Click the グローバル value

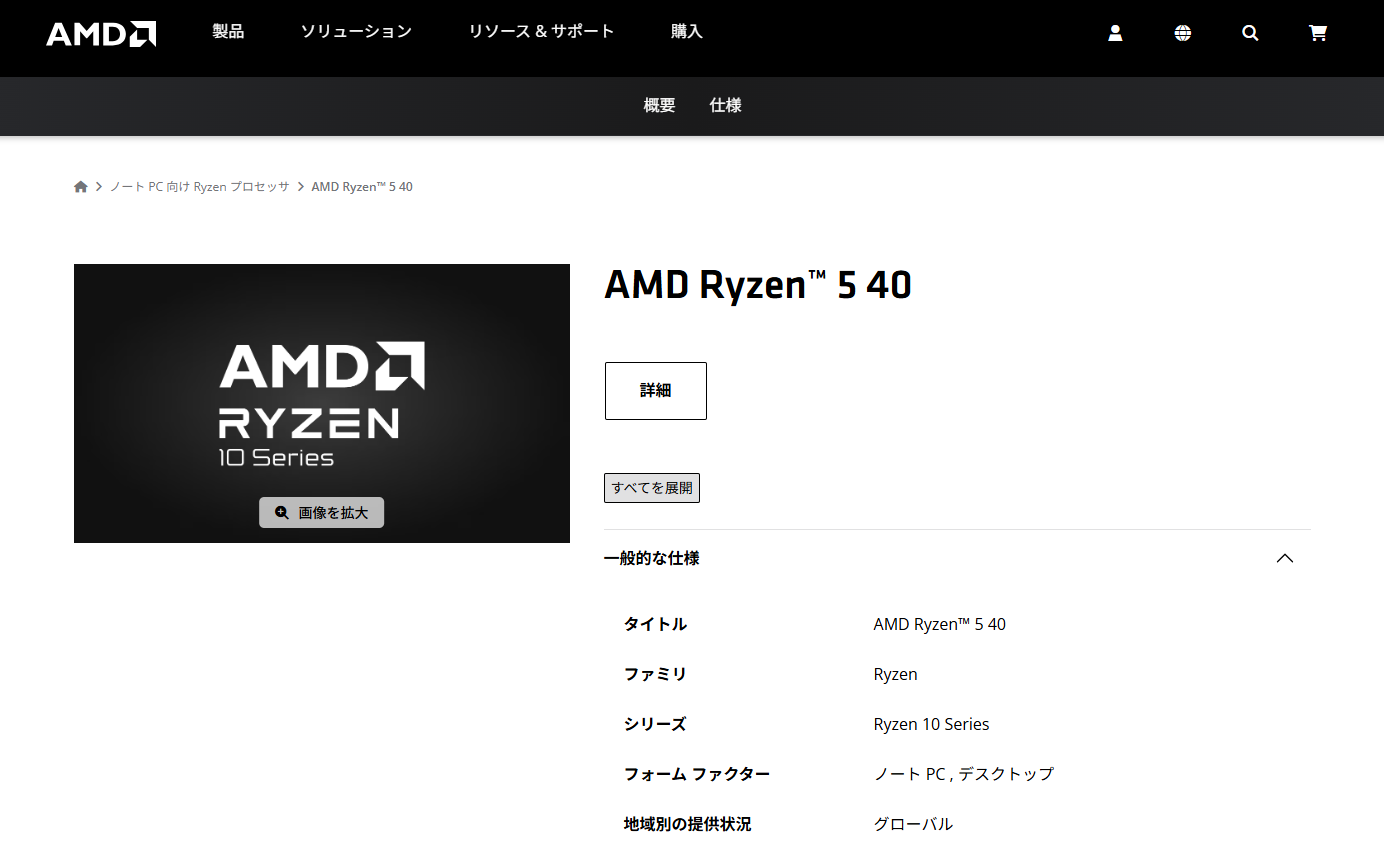pos(914,825)
